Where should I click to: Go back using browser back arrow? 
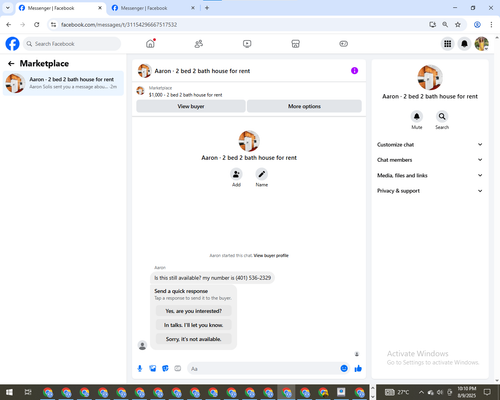[x=9, y=24]
